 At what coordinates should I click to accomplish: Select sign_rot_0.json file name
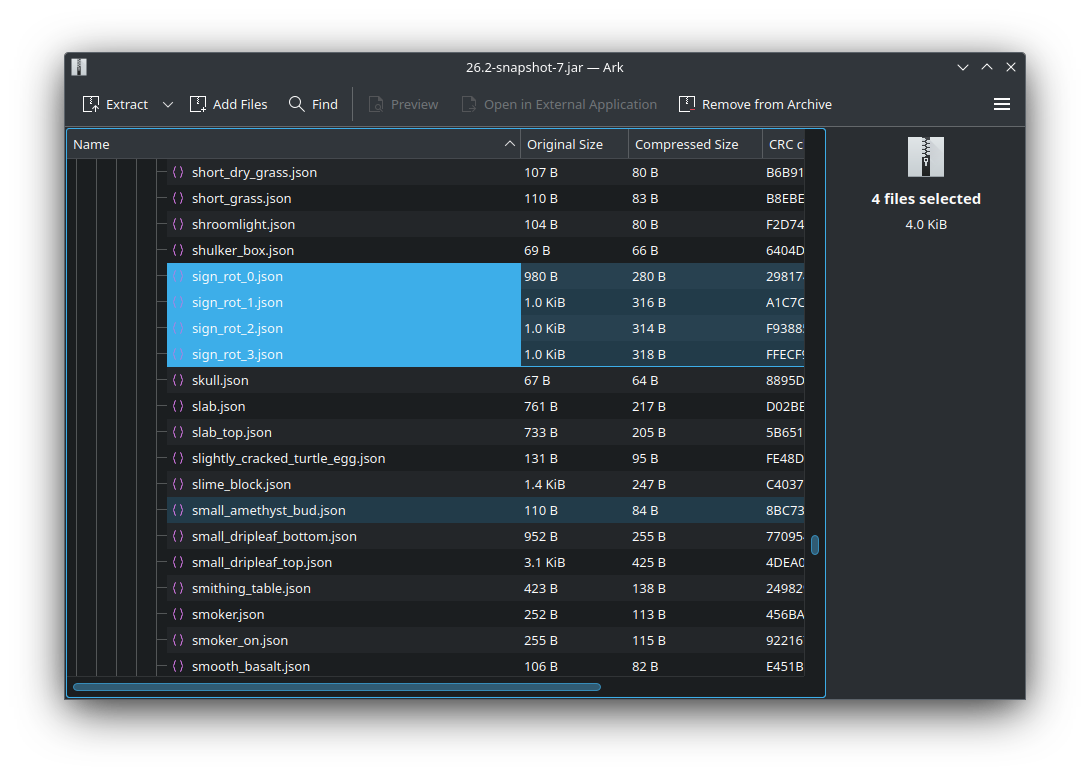point(237,276)
